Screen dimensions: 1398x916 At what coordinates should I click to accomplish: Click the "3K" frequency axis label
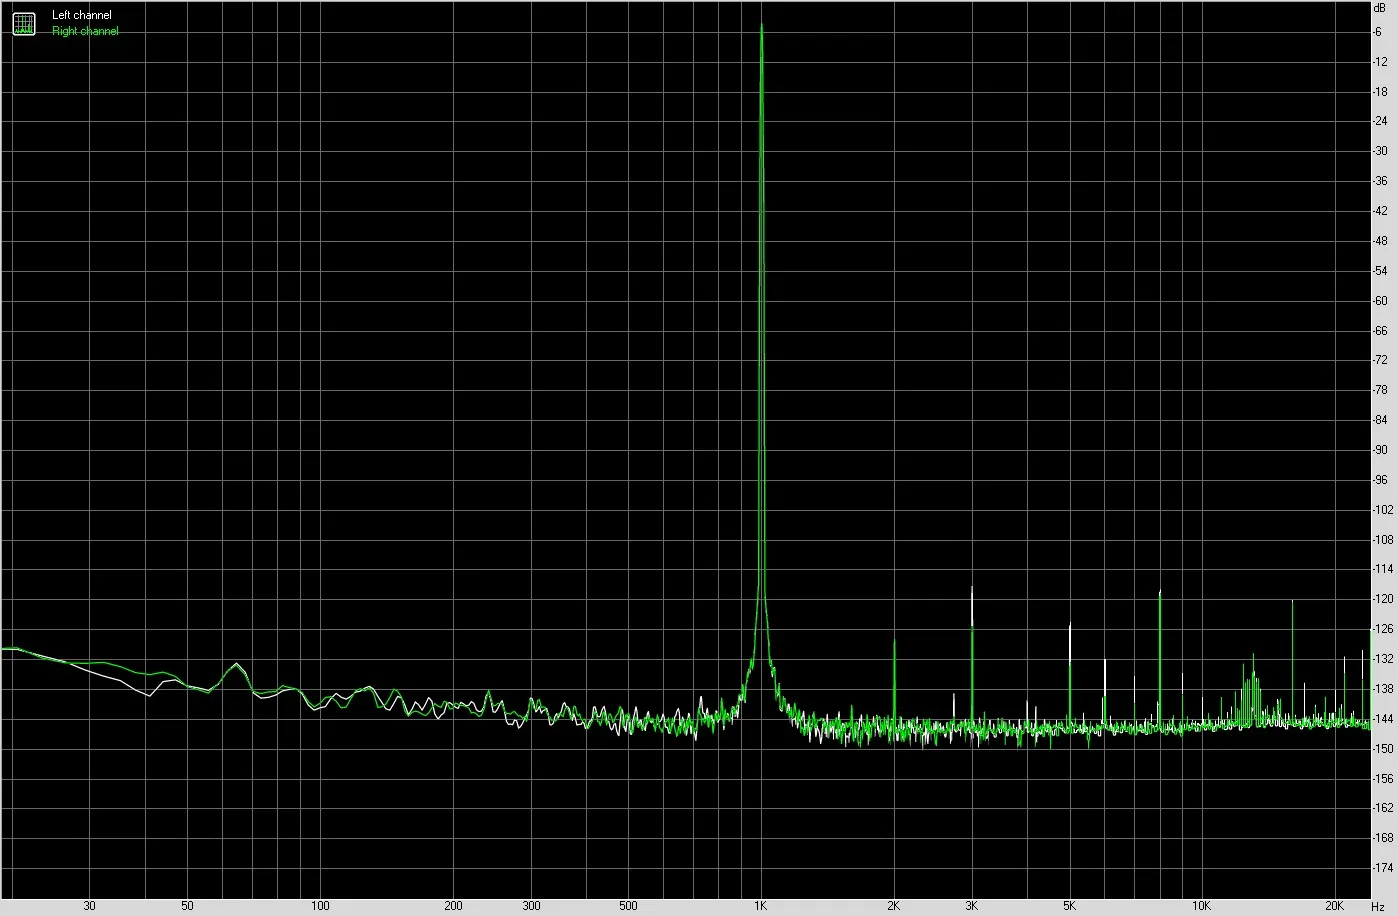(x=971, y=906)
